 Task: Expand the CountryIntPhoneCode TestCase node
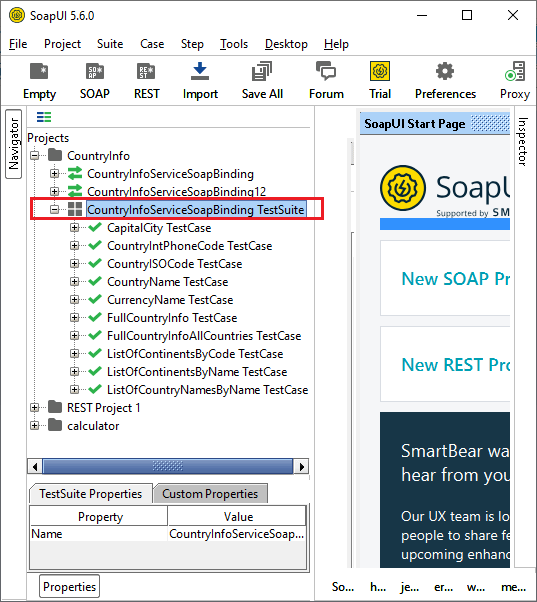74,245
